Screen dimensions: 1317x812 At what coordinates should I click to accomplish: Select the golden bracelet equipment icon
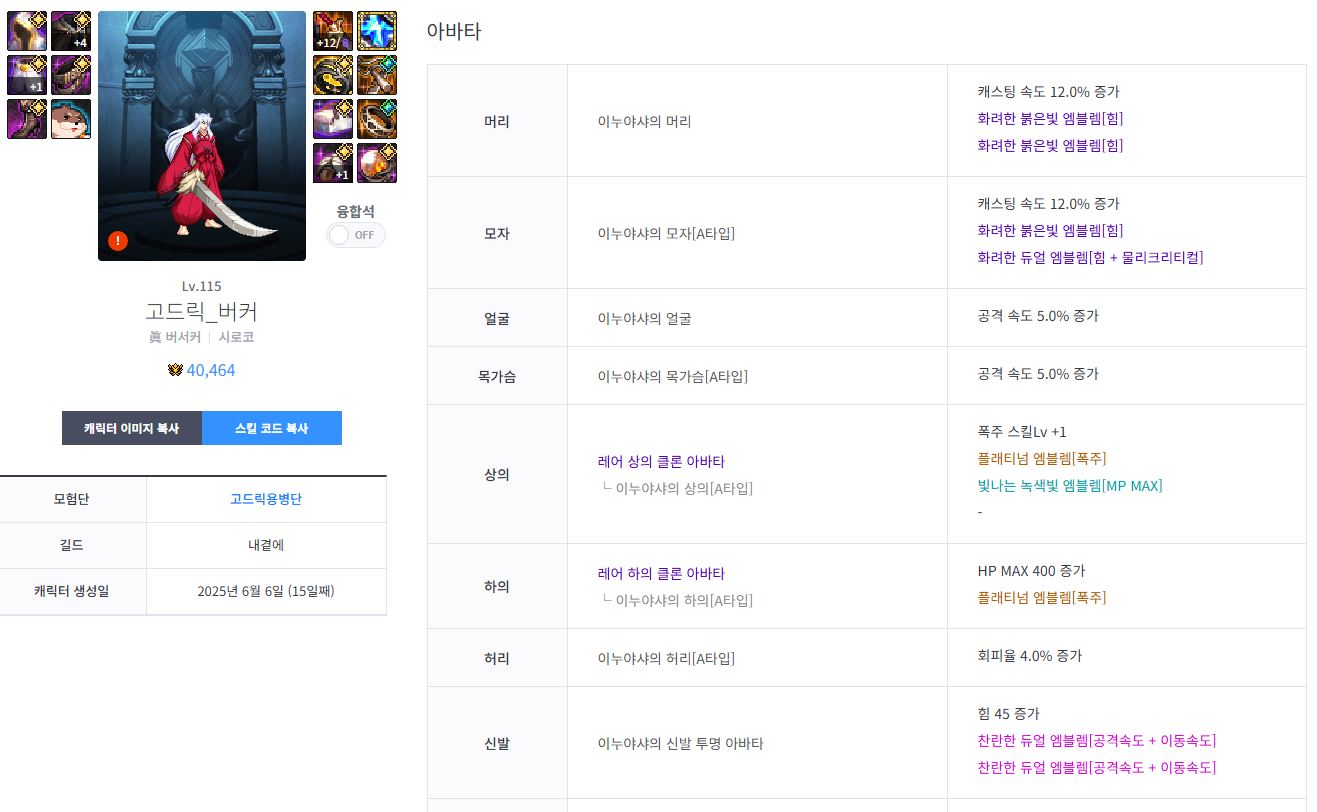point(333,75)
